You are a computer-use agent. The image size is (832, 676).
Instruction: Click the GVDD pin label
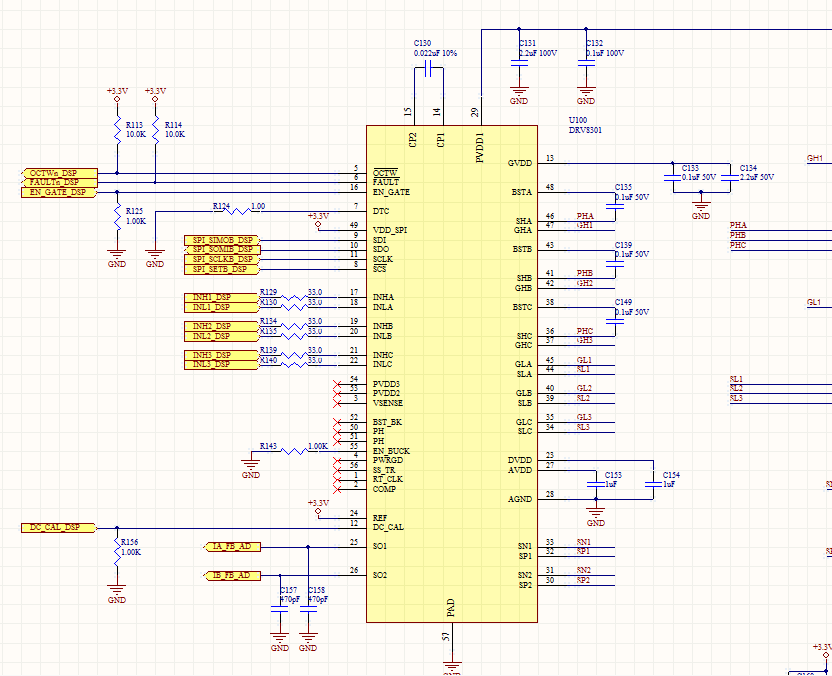click(520, 163)
